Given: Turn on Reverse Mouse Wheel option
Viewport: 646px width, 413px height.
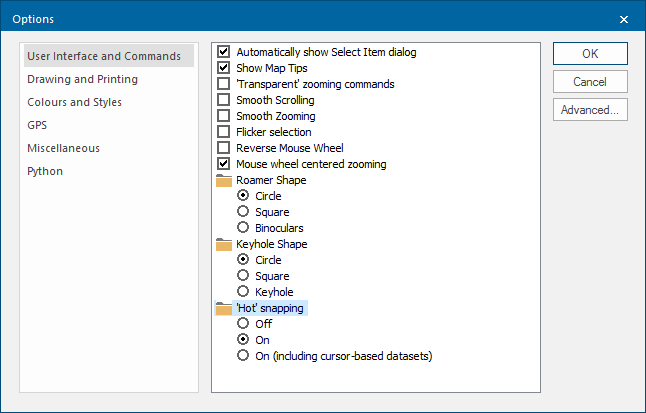Looking at the screenshot, I should click(x=224, y=148).
